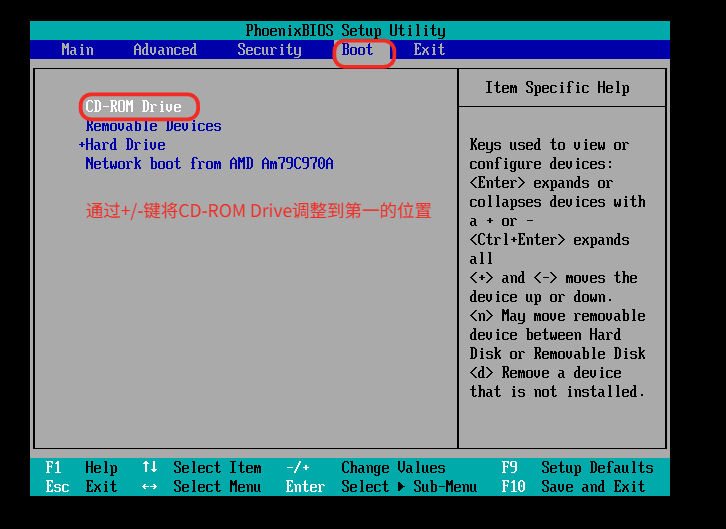Click the F9 key legend label

(509, 467)
